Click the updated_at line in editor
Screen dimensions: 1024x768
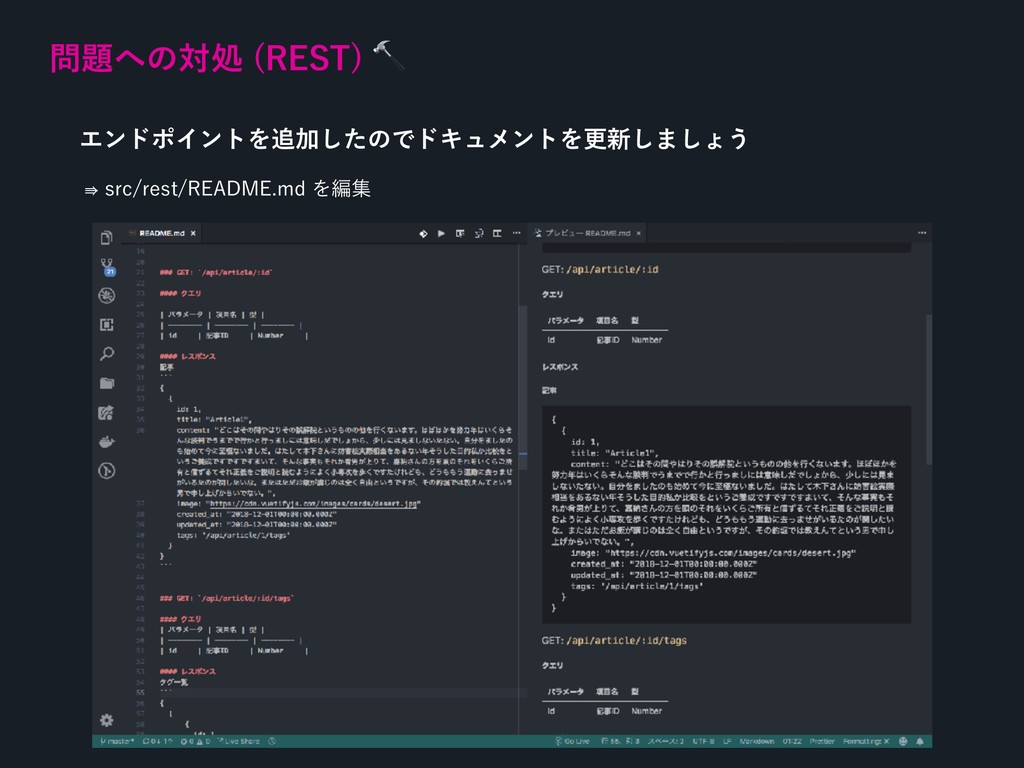[x=257, y=524]
